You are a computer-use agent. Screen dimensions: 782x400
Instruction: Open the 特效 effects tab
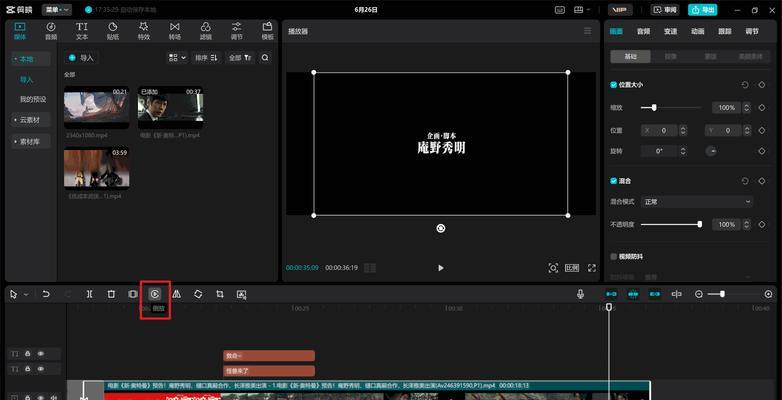[x=144, y=31]
